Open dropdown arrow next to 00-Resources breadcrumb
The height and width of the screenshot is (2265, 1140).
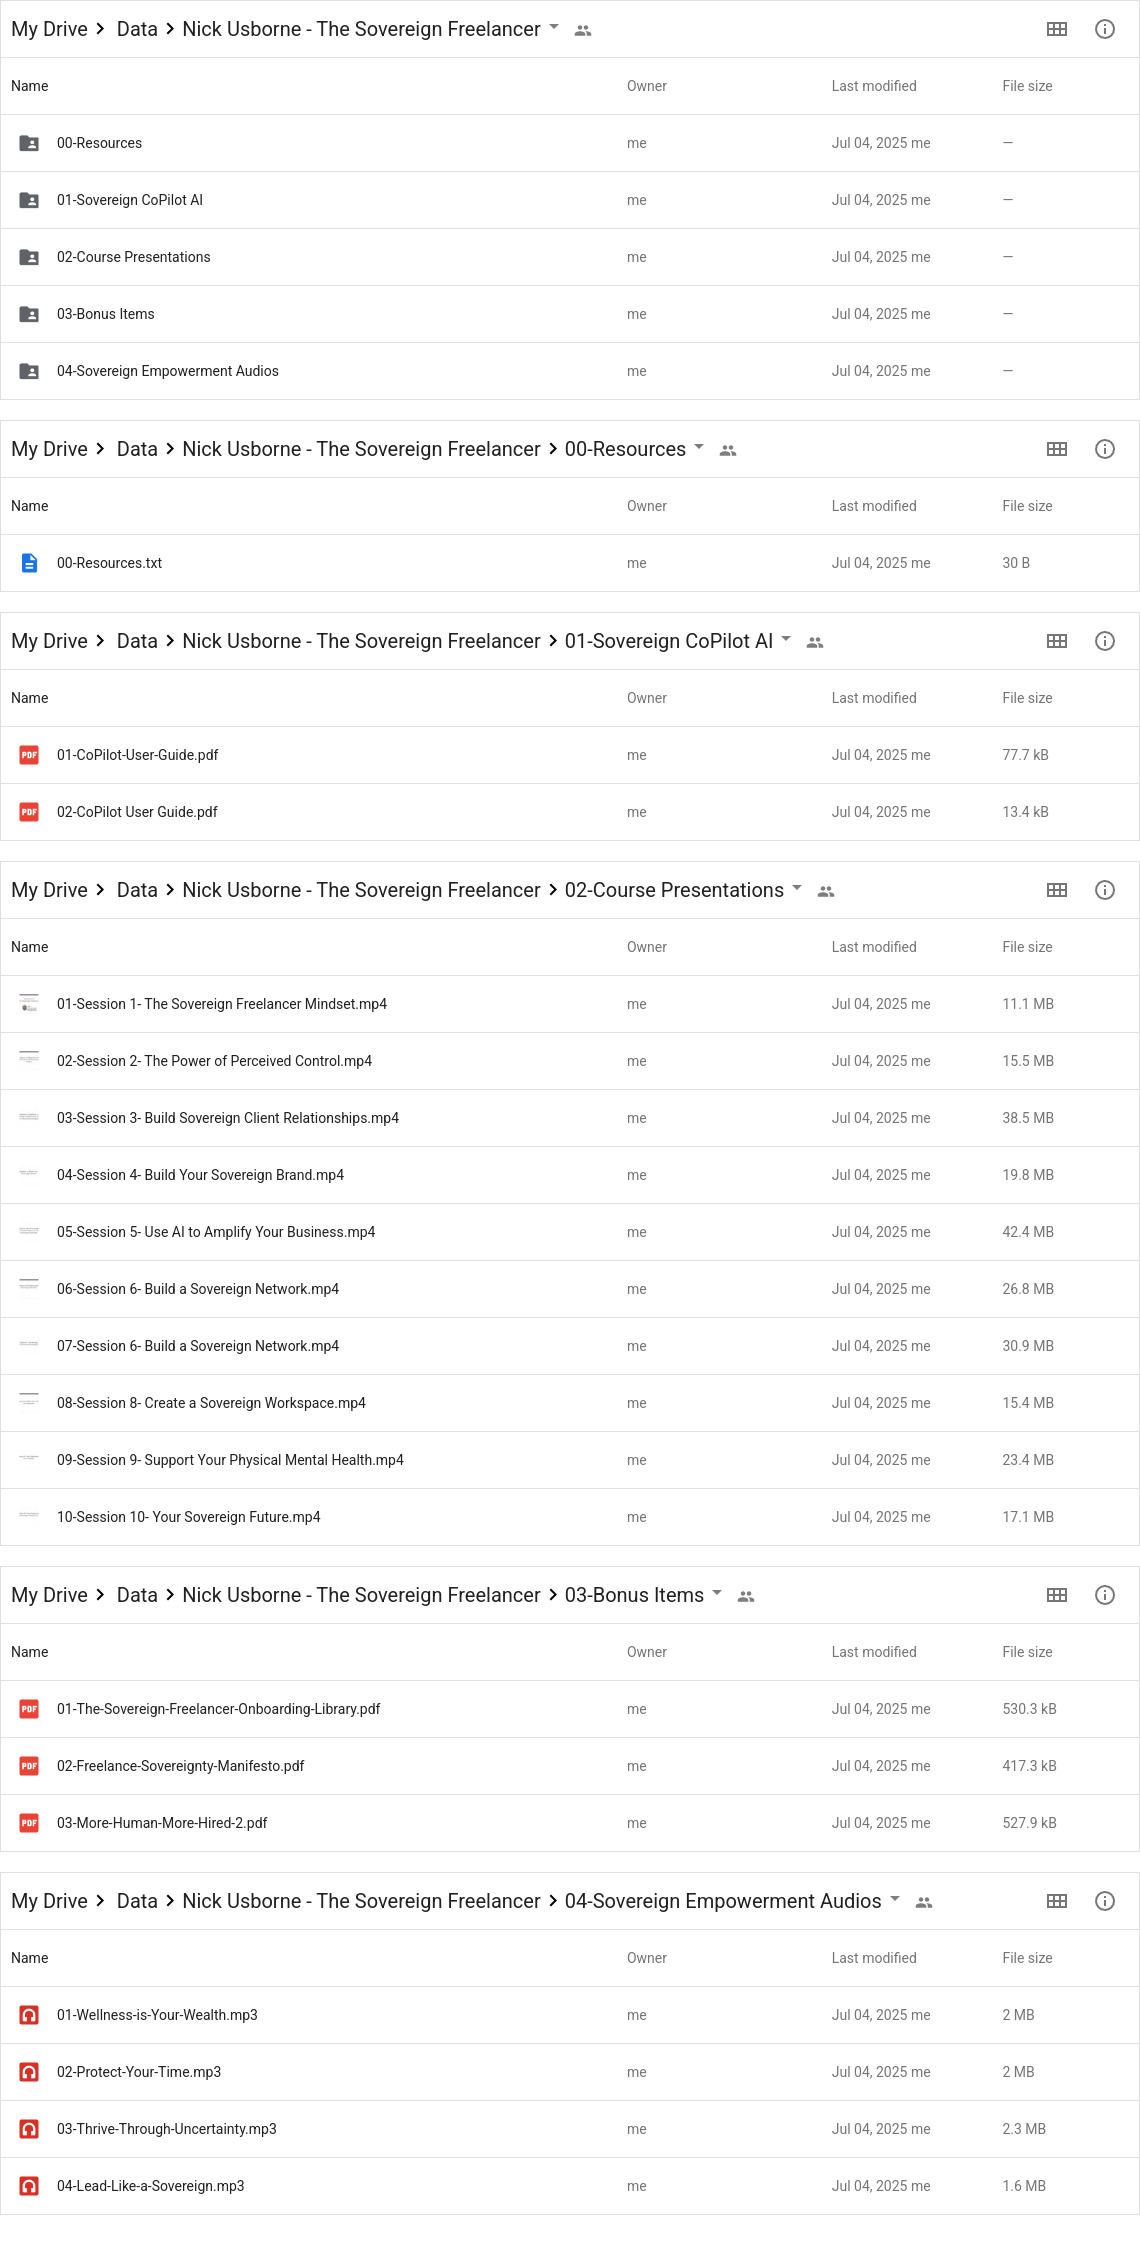tap(699, 447)
